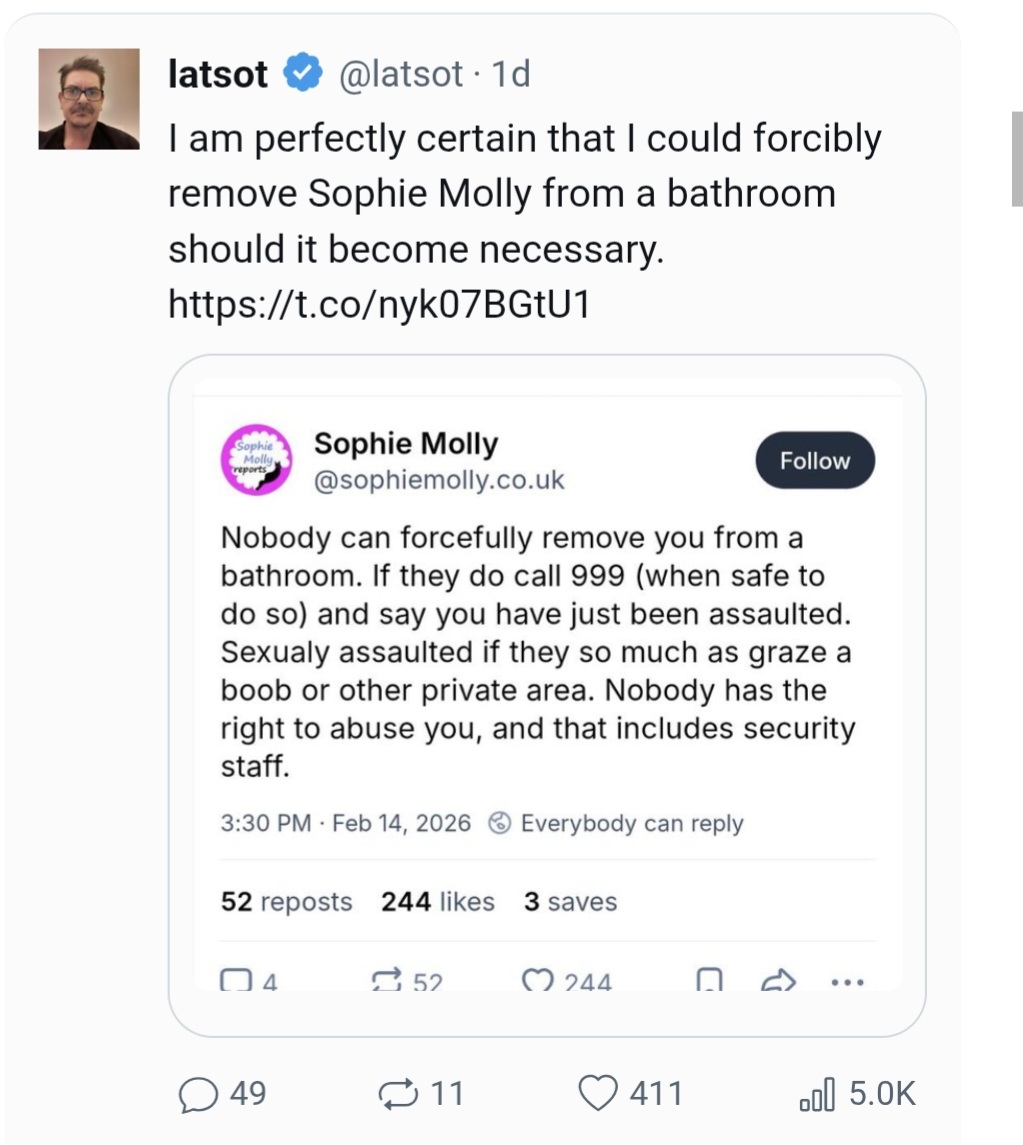Open the t.co link in the post
The width and height of the screenshot is (1023, 1145).
[379, 304]
